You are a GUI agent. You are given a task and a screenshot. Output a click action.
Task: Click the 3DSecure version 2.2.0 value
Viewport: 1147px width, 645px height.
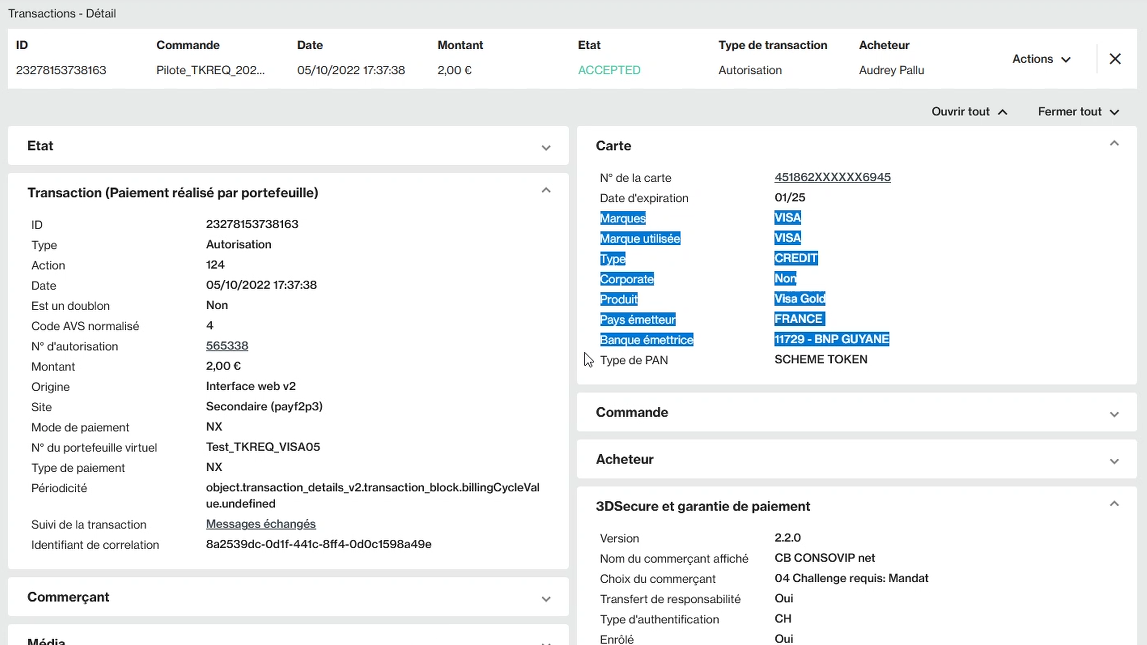(x=787, y=538)
